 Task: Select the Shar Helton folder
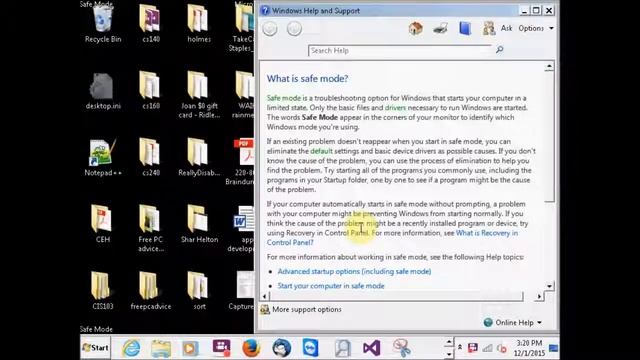pos(199,224)
